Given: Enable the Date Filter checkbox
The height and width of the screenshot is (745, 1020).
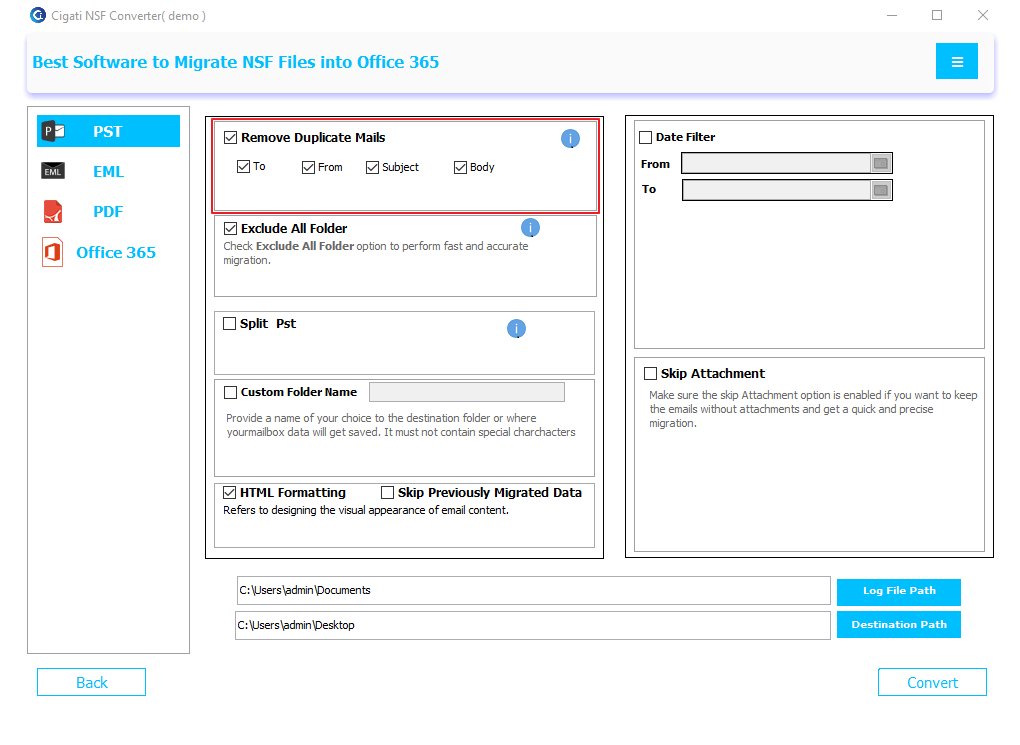Looking at the screenshot, I should (645, 137).
